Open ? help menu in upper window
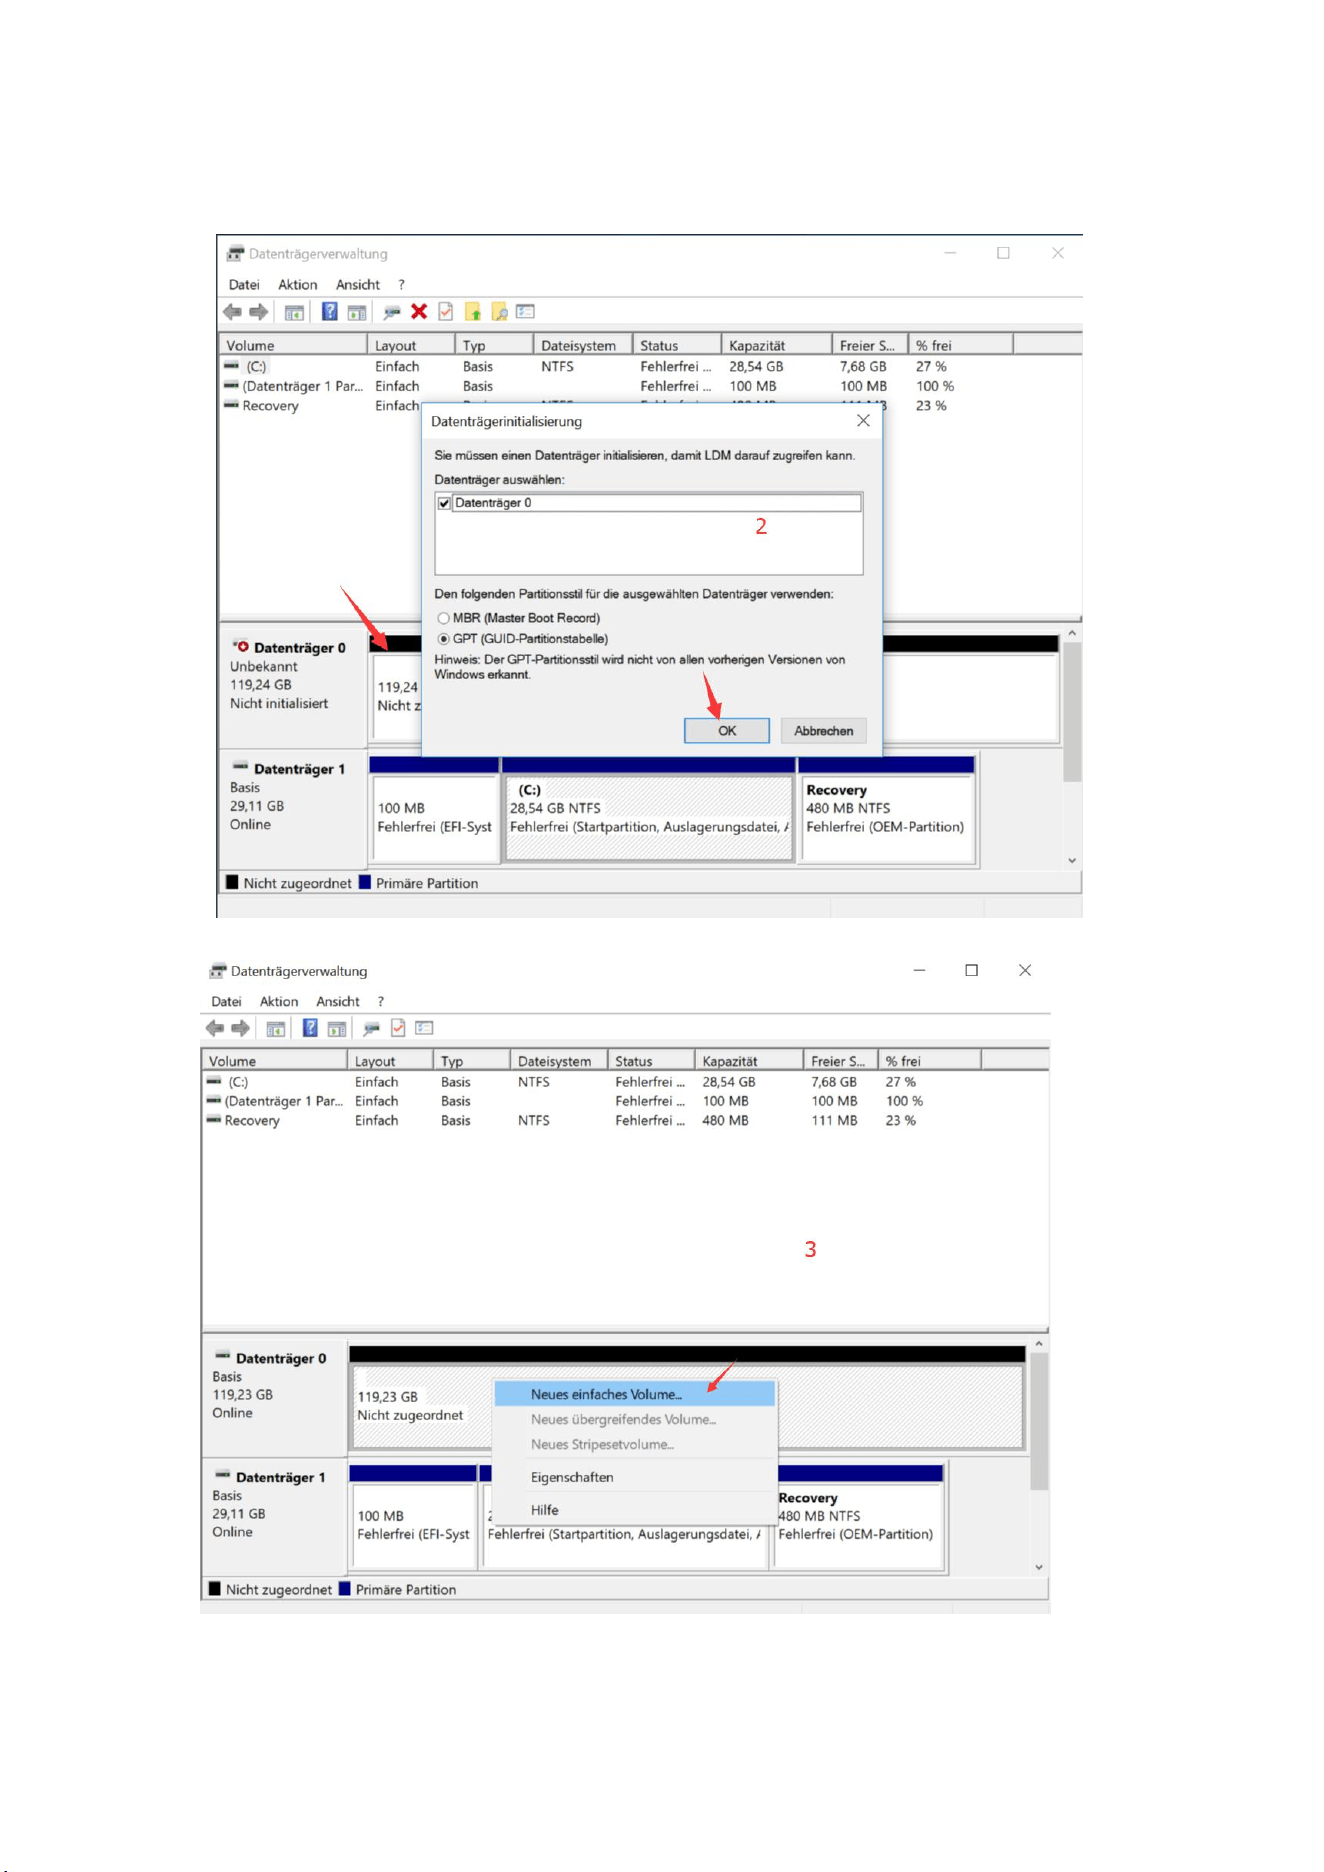Viewport: 1324px width, 1872px height. click(401, 284)
